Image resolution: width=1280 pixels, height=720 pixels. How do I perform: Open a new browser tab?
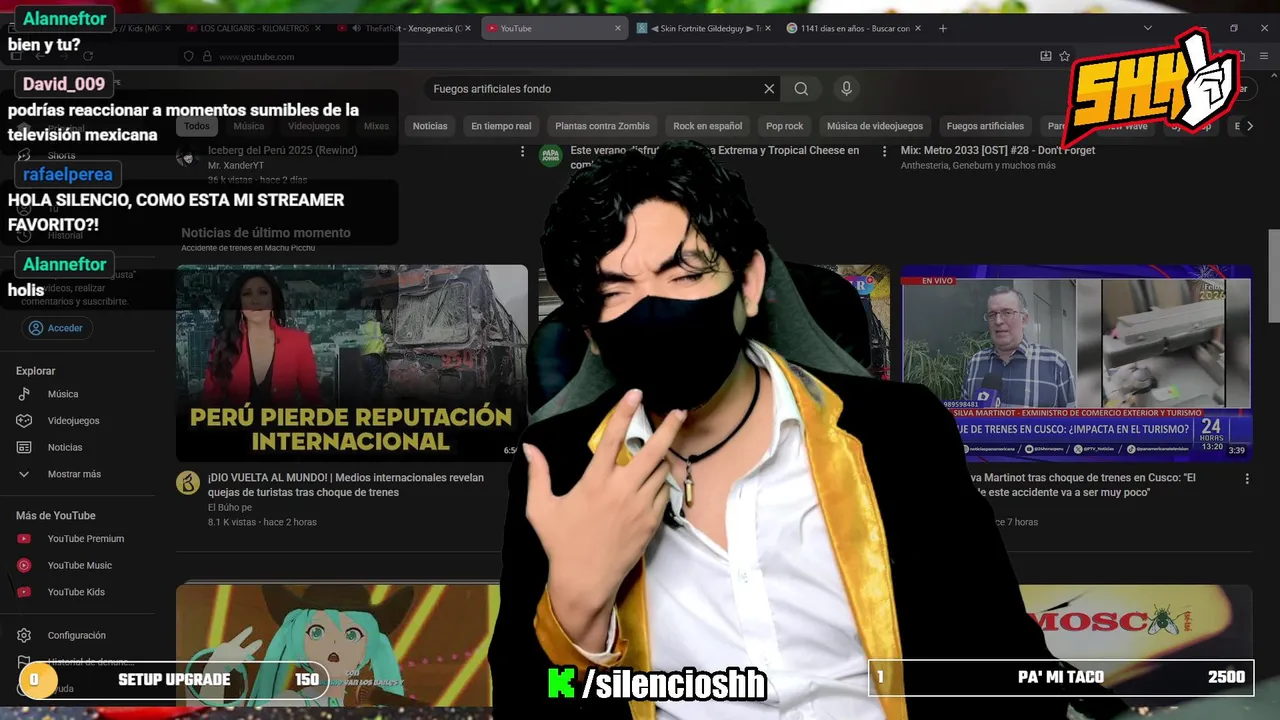(x=942, y=28)
